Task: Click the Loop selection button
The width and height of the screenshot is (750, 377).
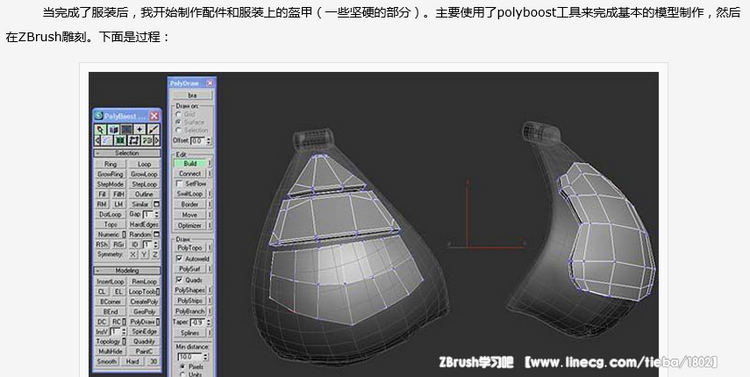Action: pyautogui.click(x=144, y=164)
